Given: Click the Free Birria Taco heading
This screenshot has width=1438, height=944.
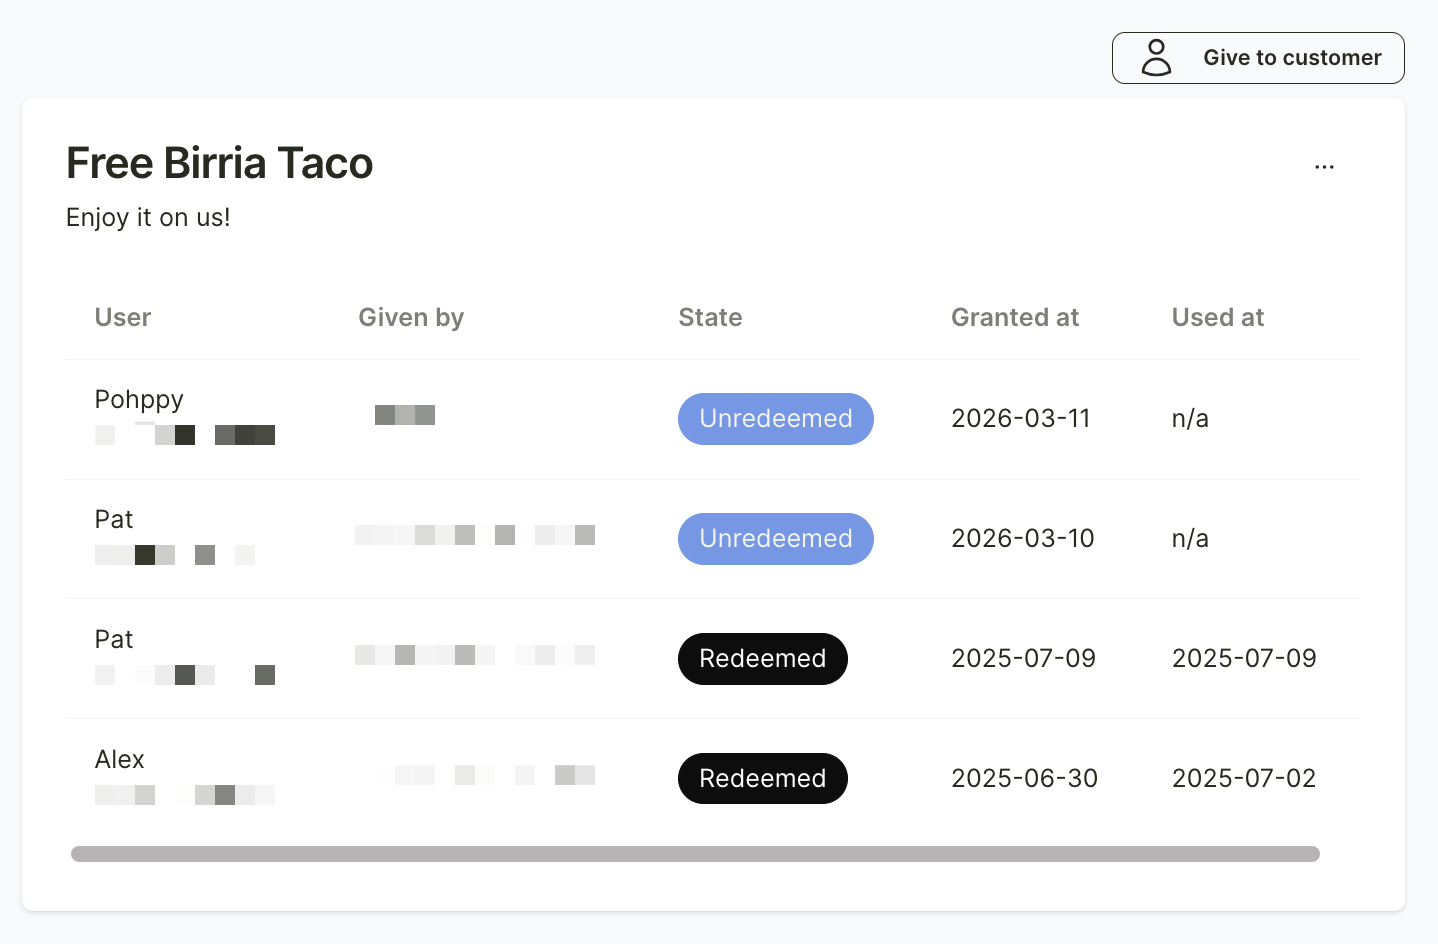Looking at the screenshot, I should click(219, 163).
